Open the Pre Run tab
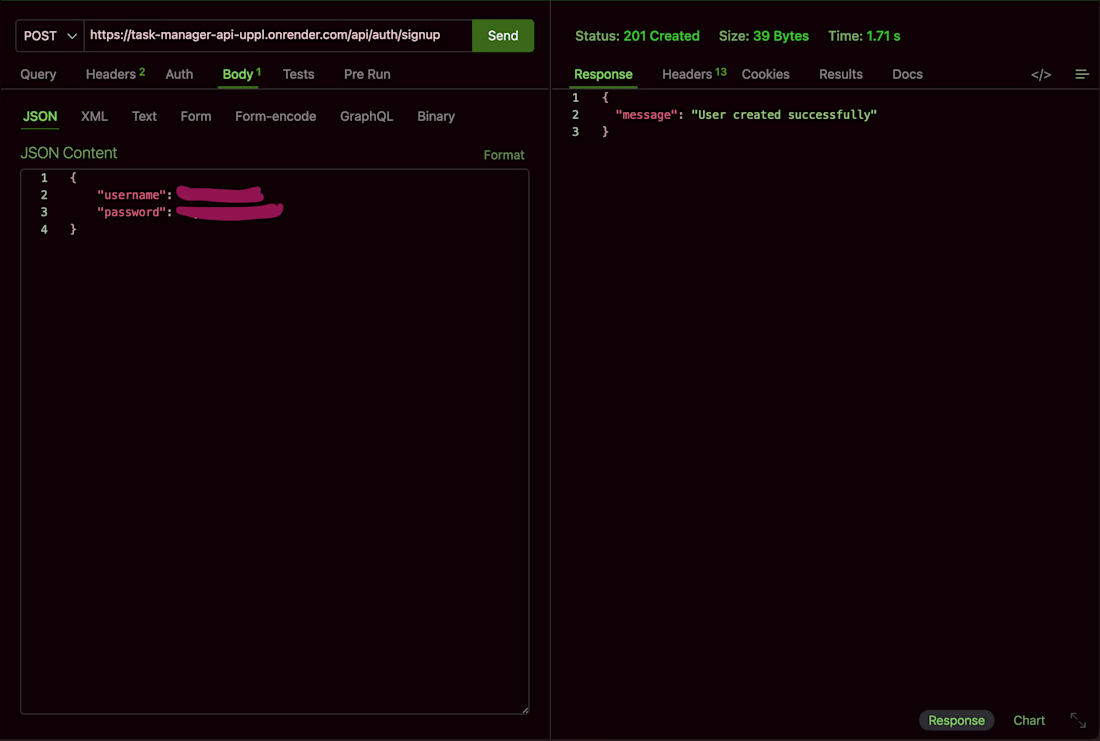The width and height of the screenshot is (1100, 741). click(x=367, y=74)
